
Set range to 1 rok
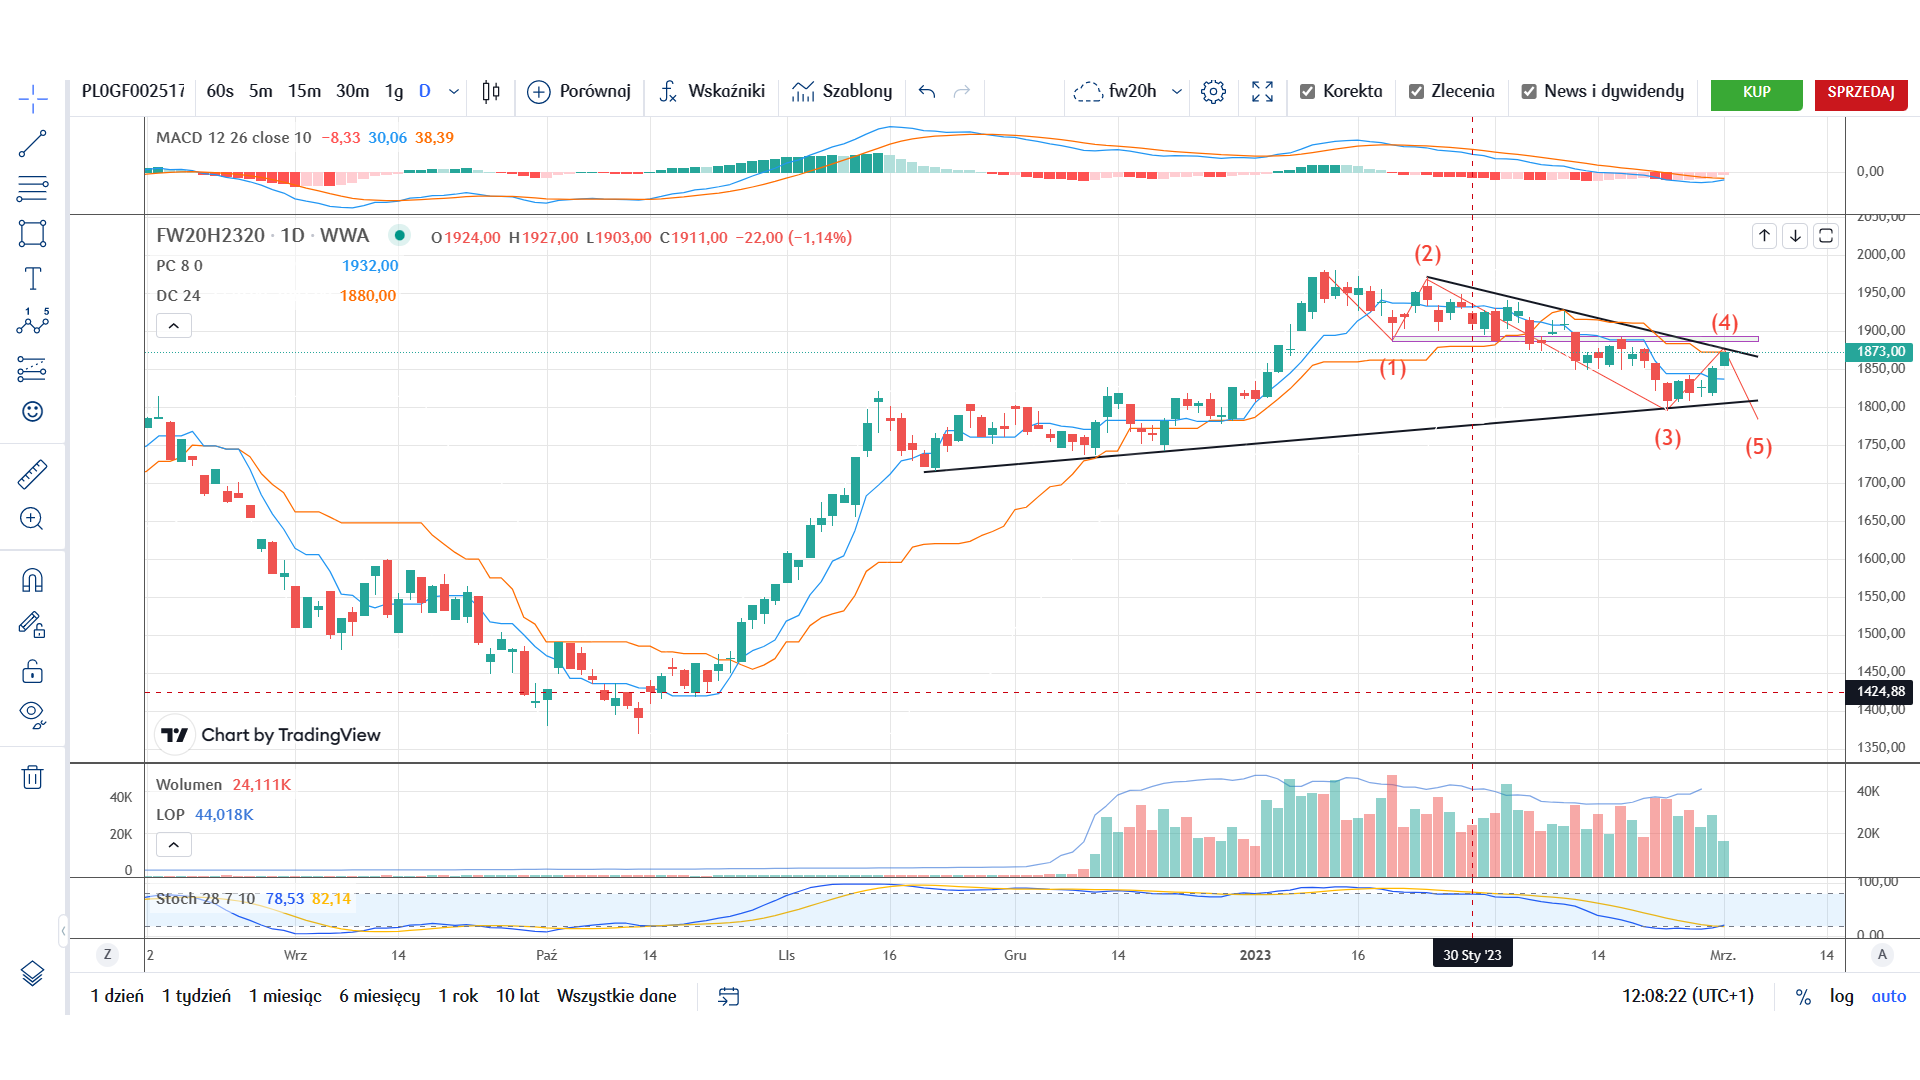pyautogui.click(x=458, y=997)
